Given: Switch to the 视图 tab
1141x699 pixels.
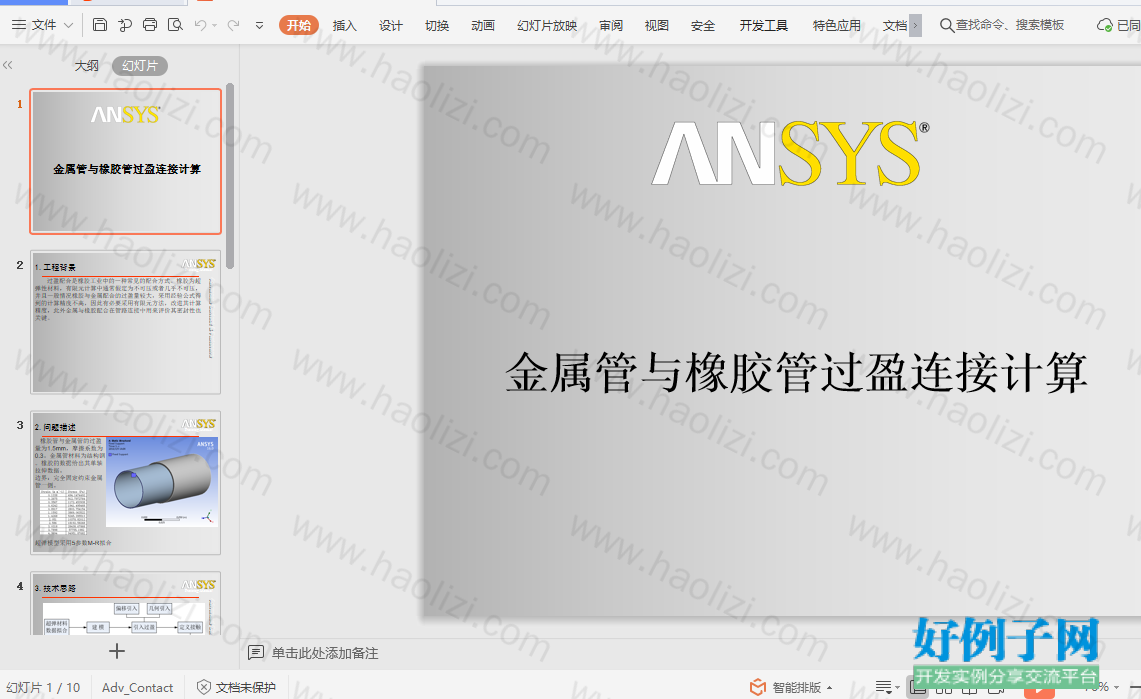Looking at the screenshot, I should (x=656, y=25).
